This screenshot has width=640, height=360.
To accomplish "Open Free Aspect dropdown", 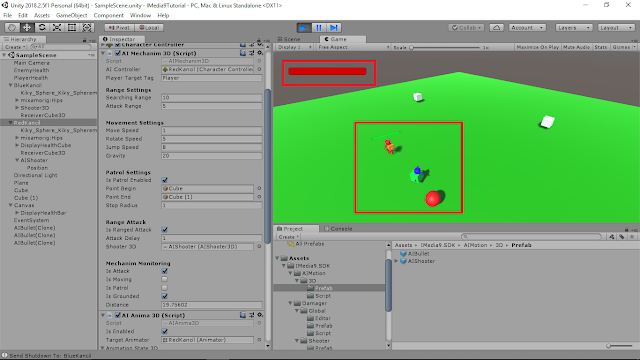I will [353, 47].
